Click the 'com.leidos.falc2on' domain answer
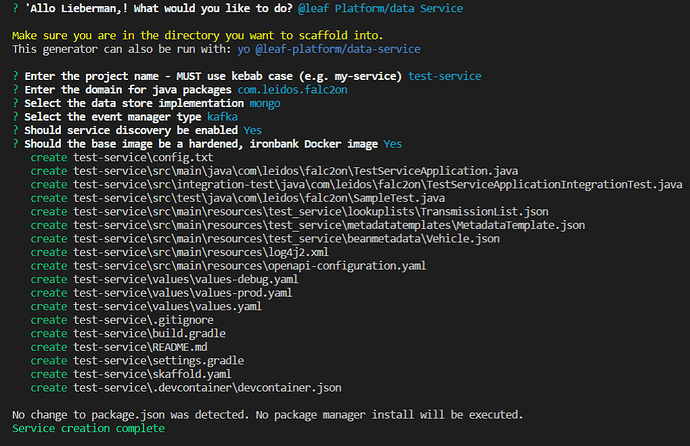The width and height of the screenshot is (690, 446). click(x=292, y=90)
